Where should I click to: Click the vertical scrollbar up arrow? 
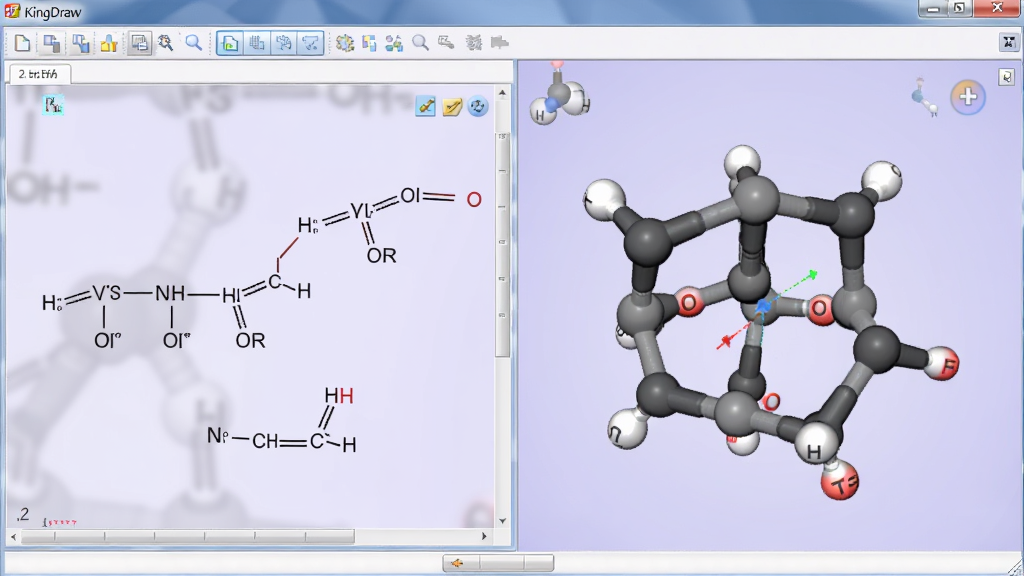[x=502, y=93]
